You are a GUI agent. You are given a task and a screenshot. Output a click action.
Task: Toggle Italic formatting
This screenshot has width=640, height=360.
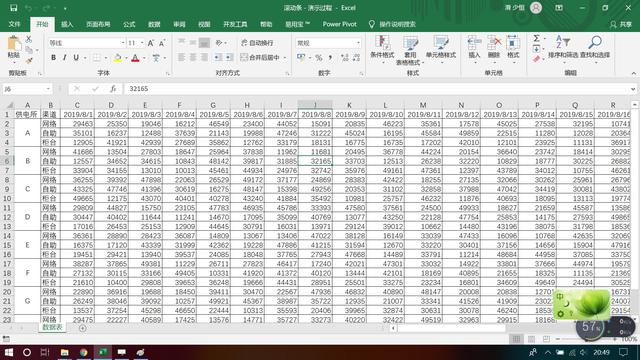pos(64,58)
